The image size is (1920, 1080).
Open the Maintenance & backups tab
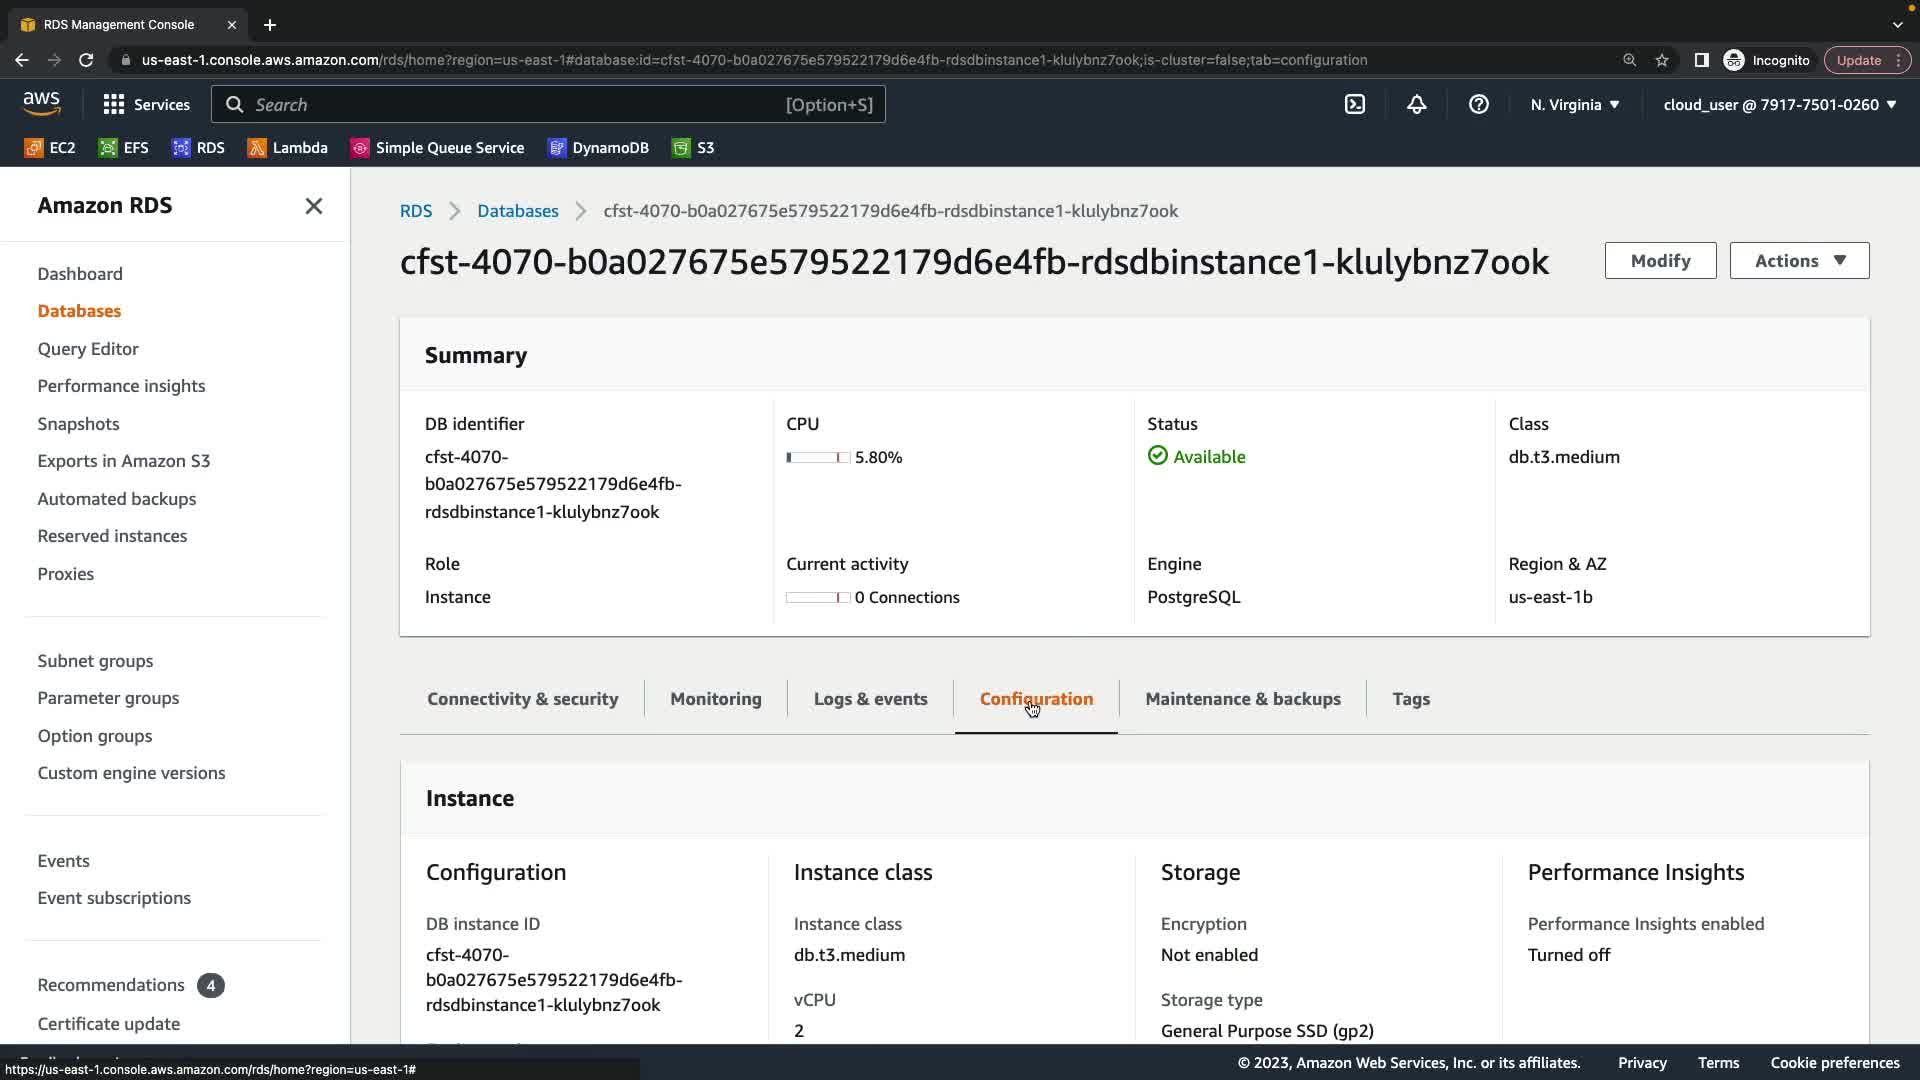coord(1242,699)
